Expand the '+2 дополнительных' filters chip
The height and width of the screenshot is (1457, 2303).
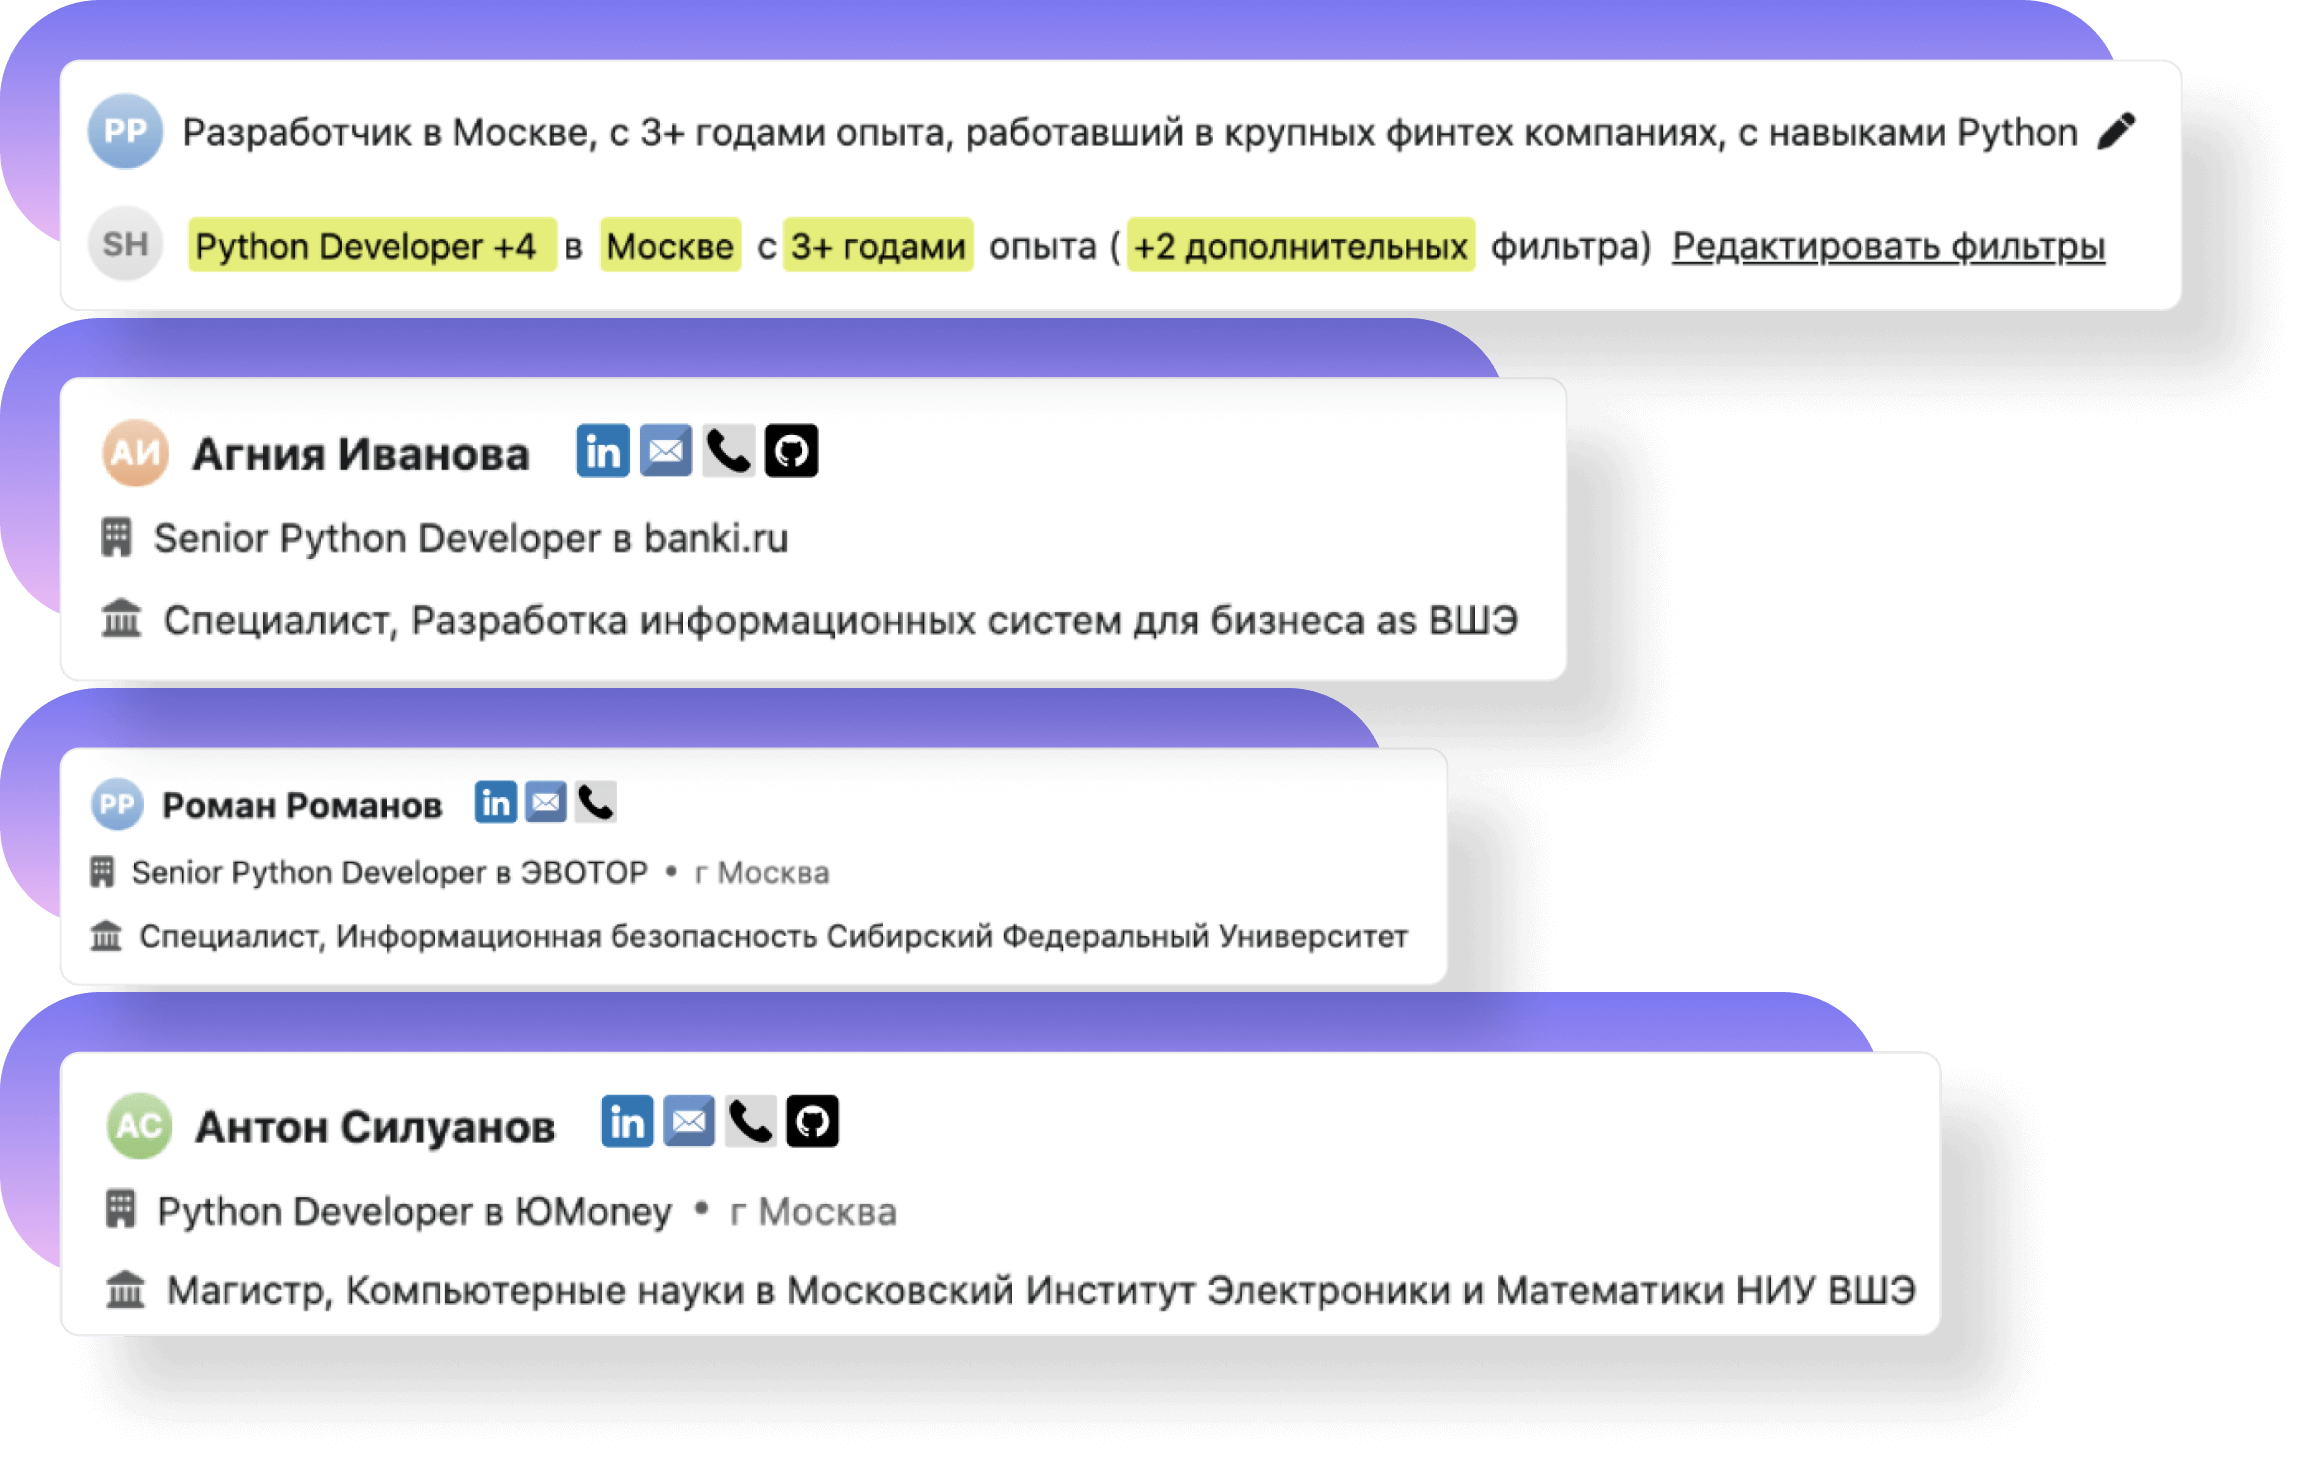pyautogui.click(x=1300, y=246)
